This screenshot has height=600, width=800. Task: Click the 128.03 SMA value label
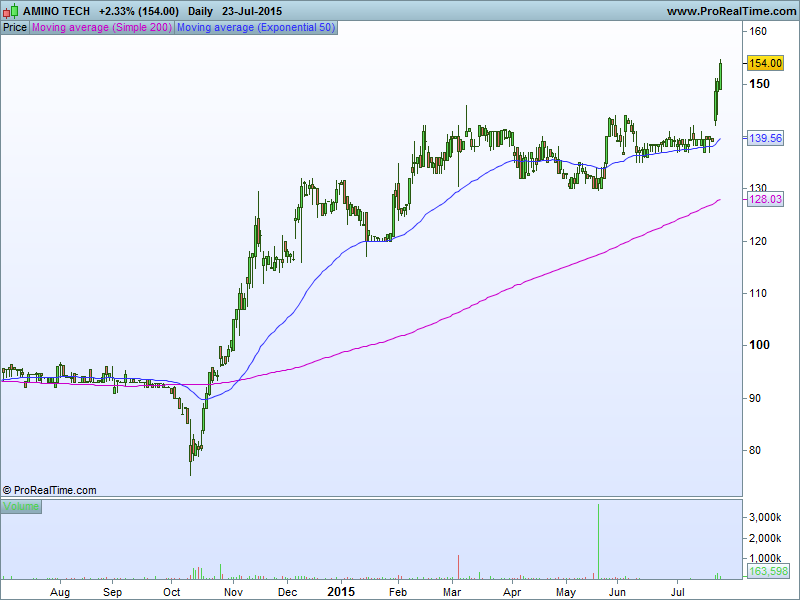click(x=765, y=199)
